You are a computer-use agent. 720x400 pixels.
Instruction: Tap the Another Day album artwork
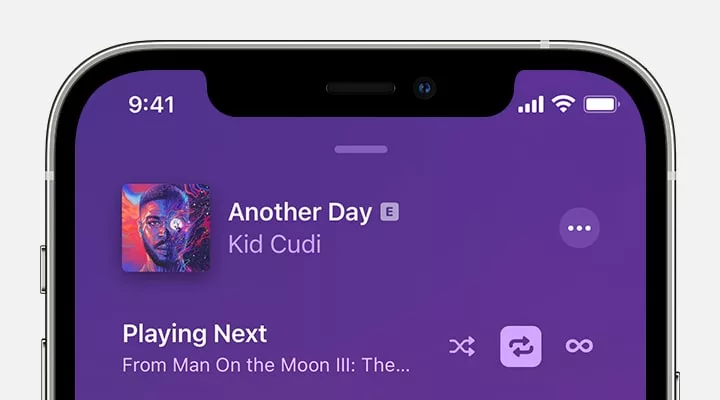[166, 228]
